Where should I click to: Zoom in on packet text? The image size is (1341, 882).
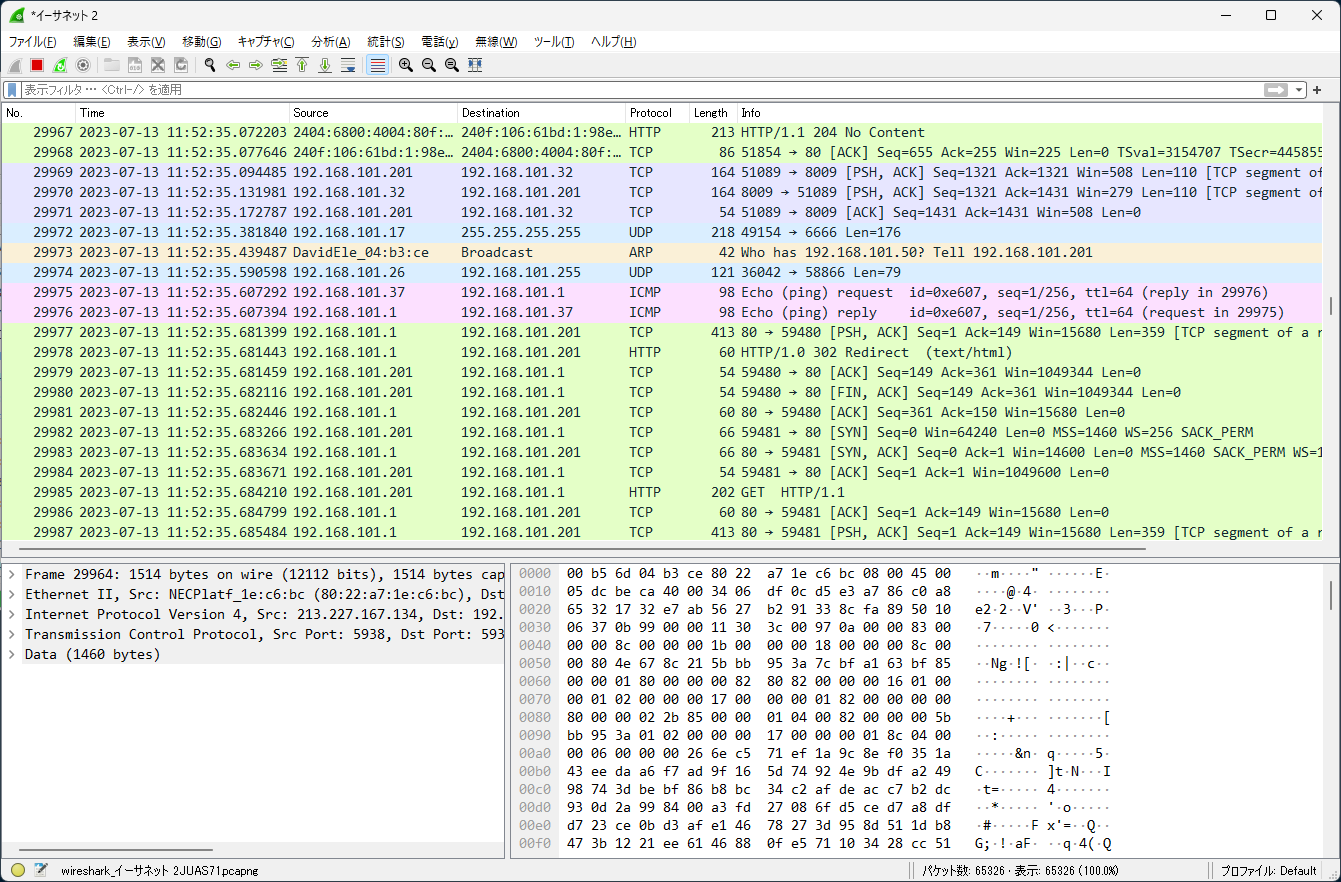[406, 65]
